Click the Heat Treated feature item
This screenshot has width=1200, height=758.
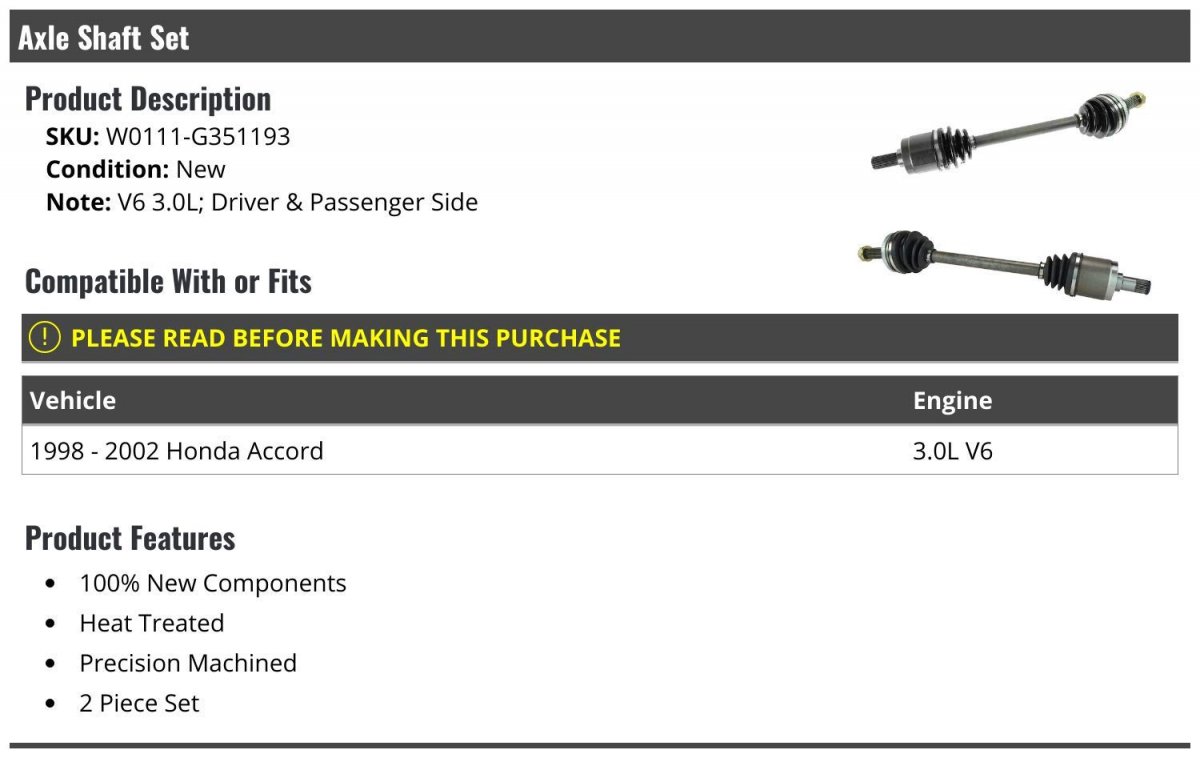click(152, 623)
